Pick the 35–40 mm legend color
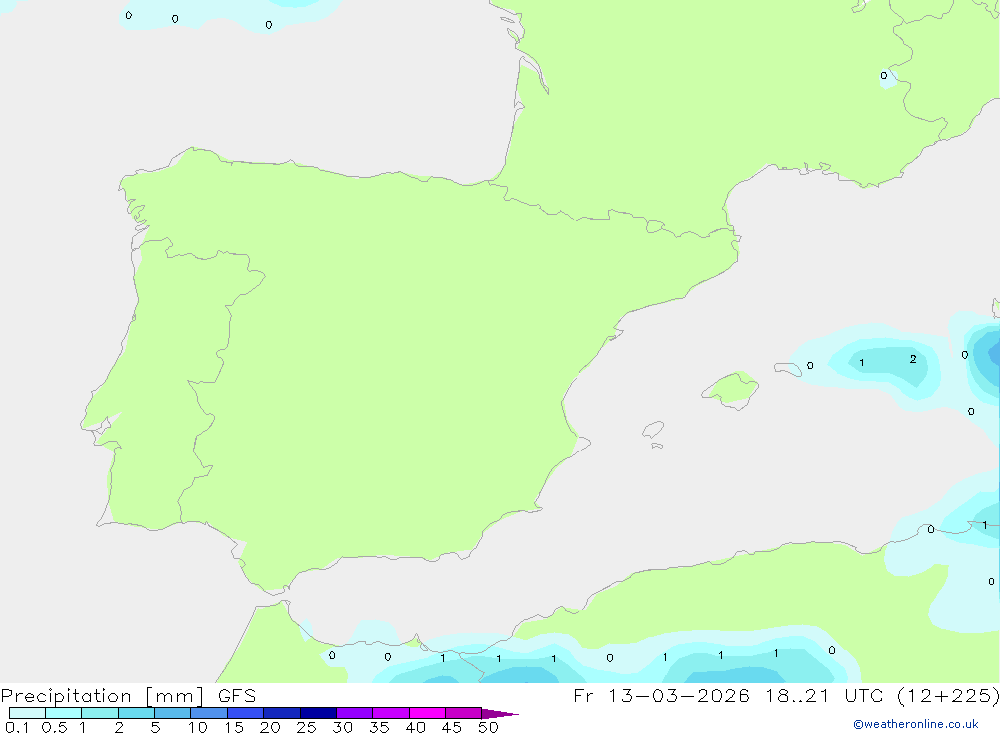 click(x=390, y=713)
